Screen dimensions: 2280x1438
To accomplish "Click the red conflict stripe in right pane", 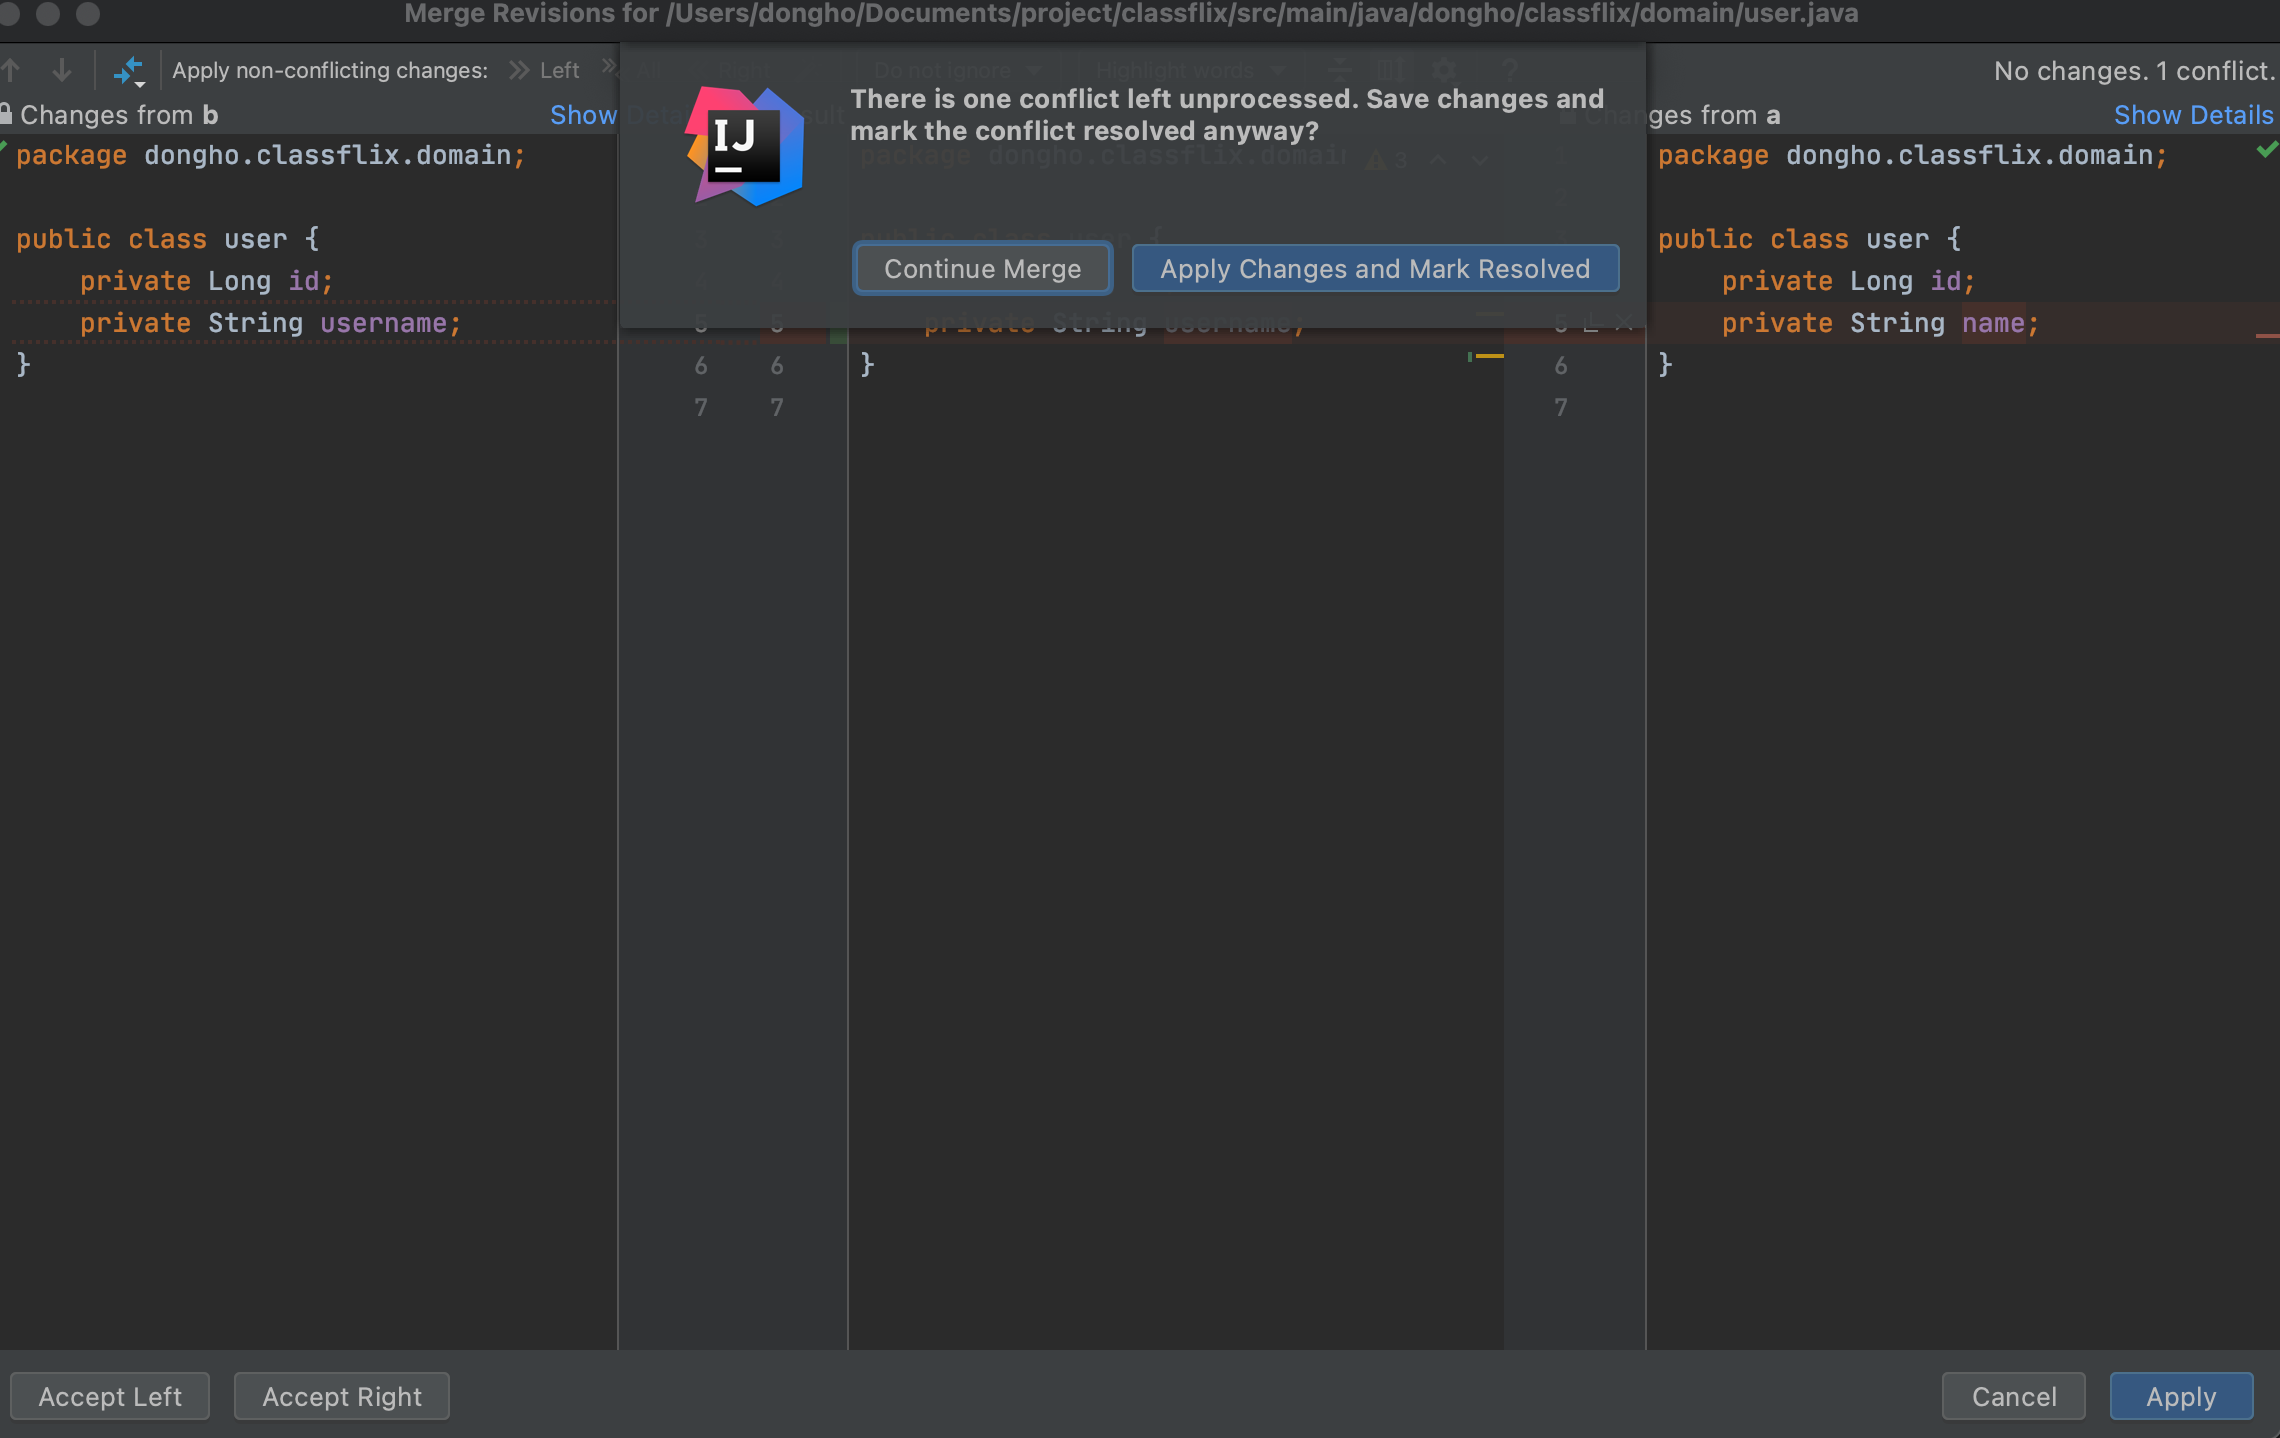I will [2267, 335].
